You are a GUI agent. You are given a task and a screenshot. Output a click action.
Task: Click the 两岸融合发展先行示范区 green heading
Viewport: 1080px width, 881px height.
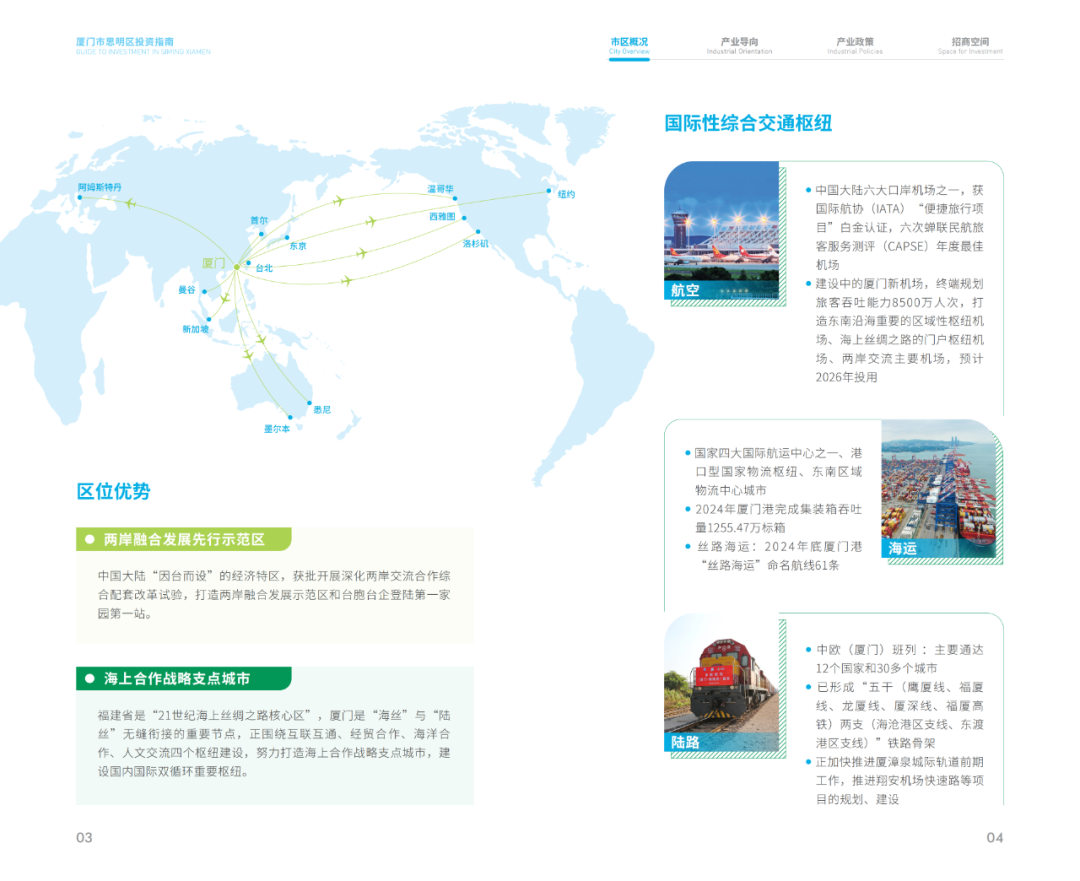pos(184,539)
